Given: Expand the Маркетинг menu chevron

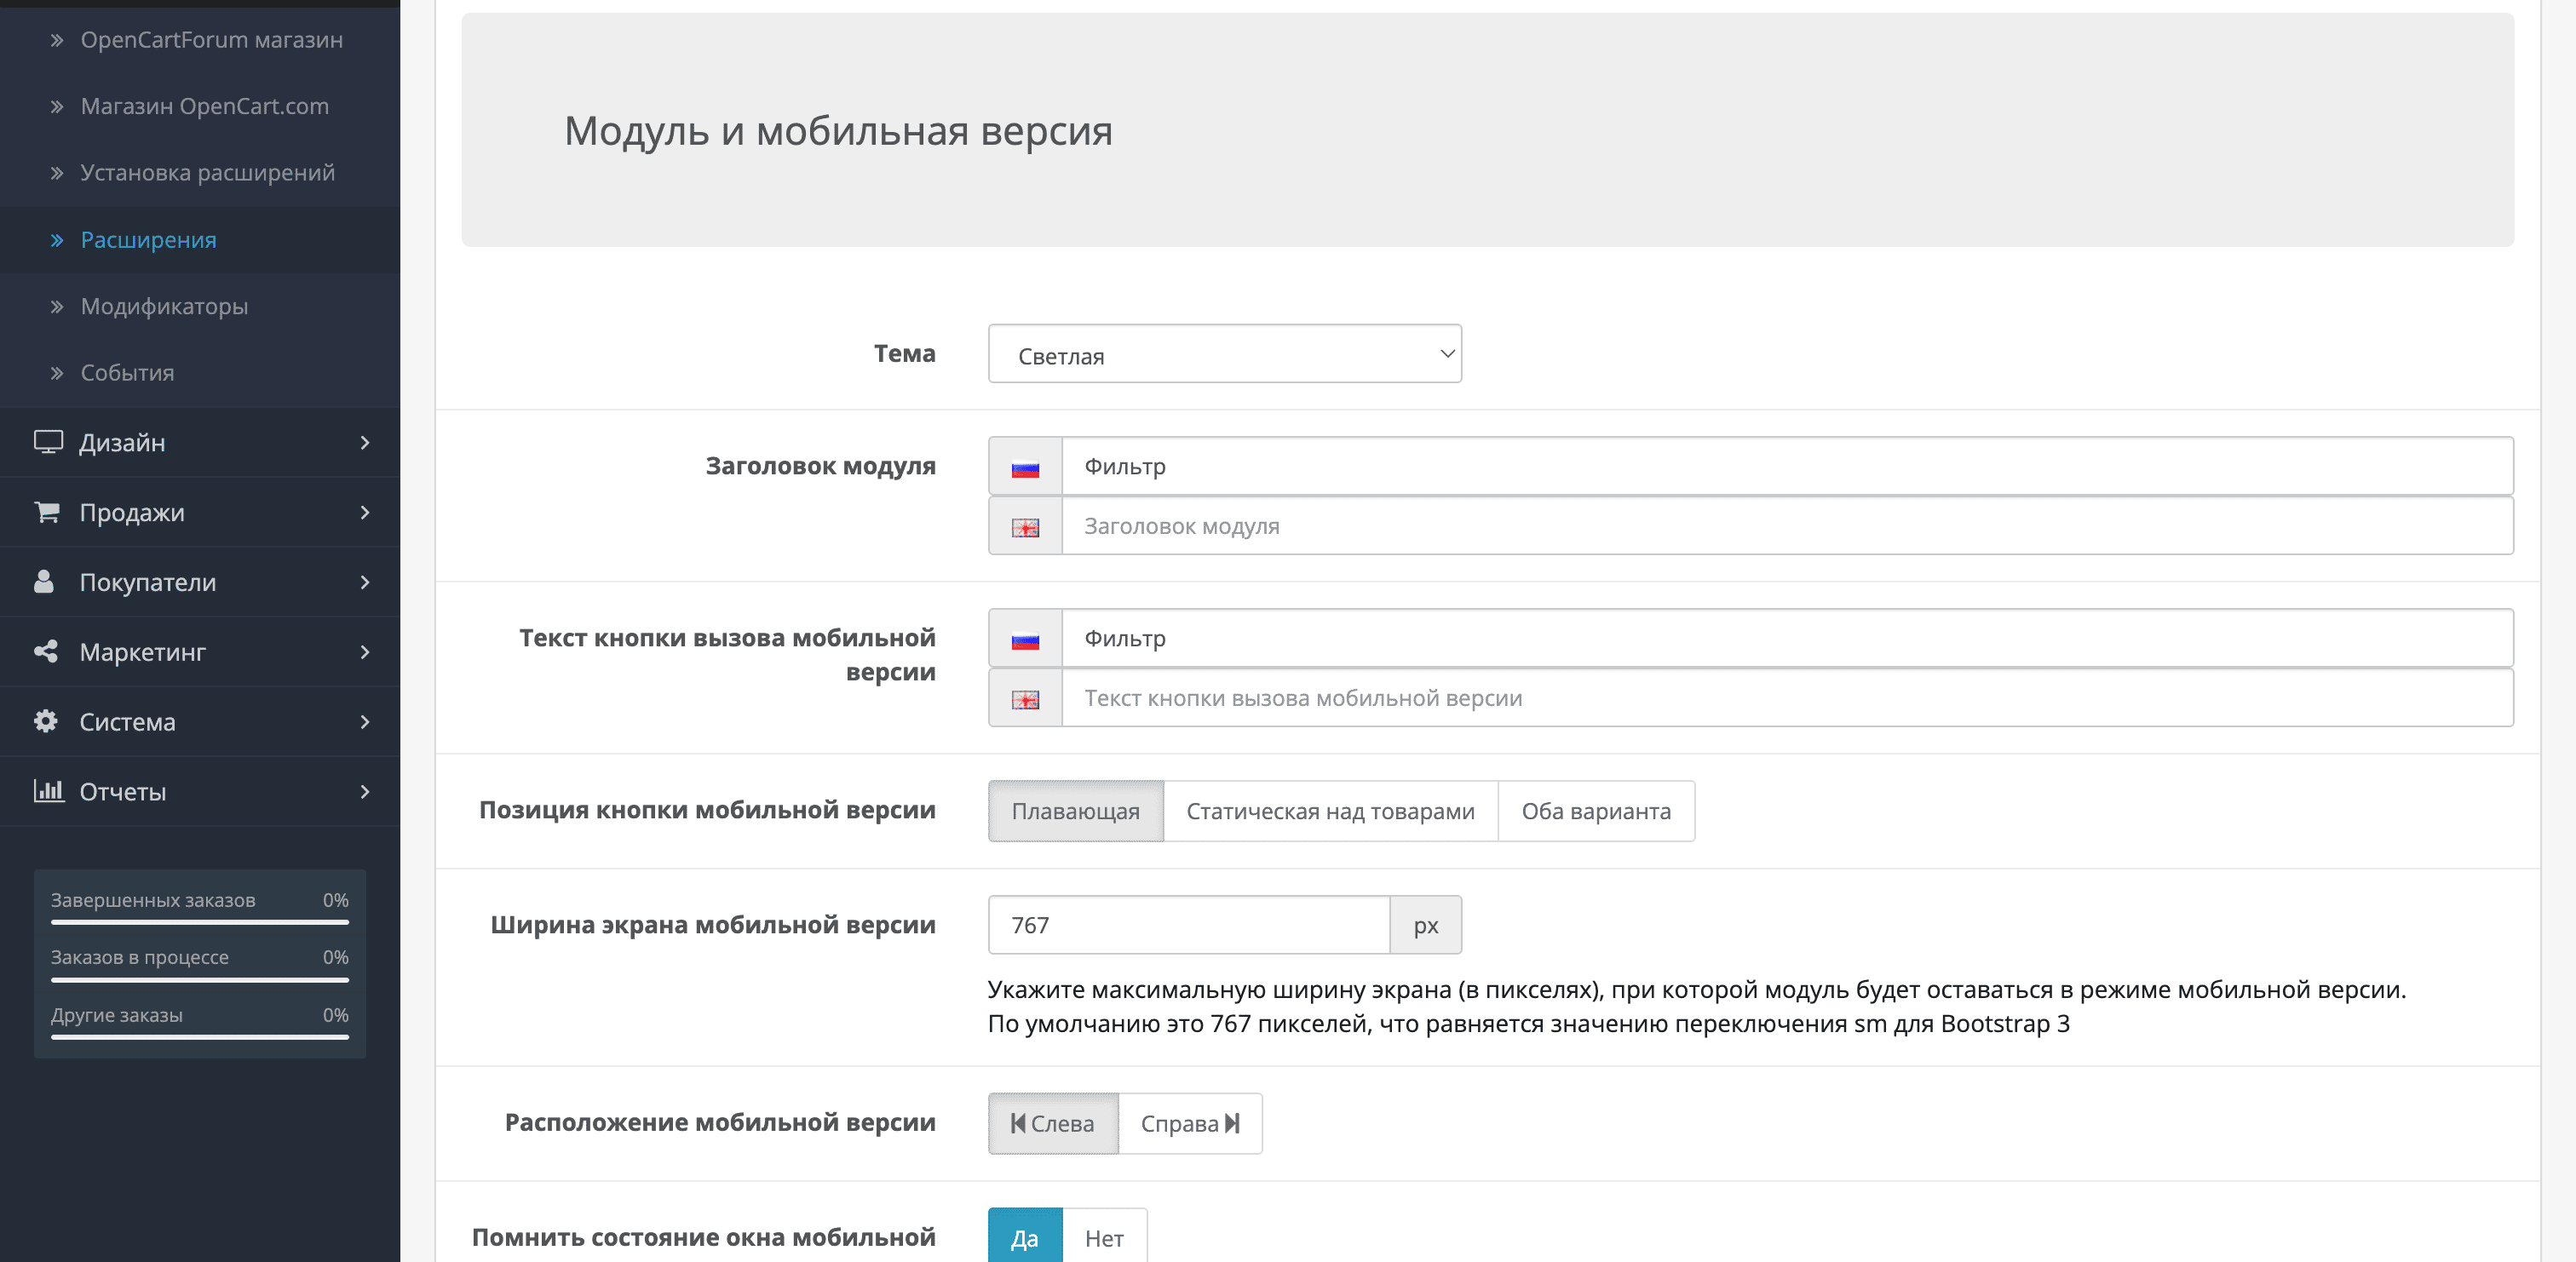Looking at the screenshot, I should pos(365,652).
